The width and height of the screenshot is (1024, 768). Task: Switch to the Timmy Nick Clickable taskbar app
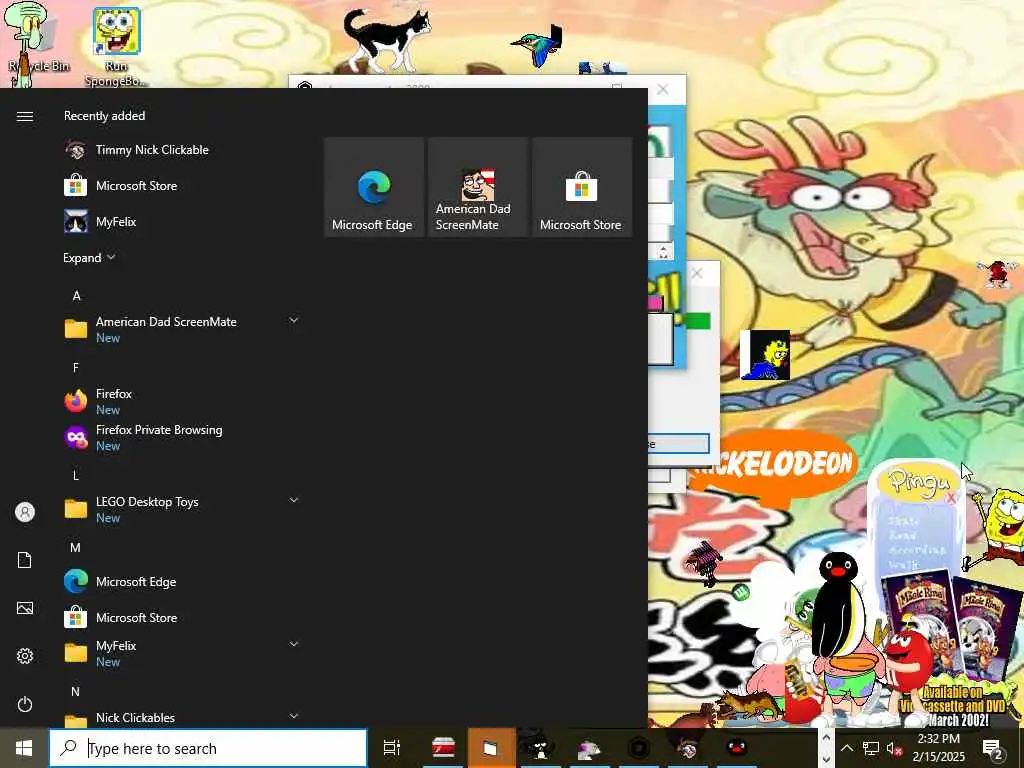[687, 748]
